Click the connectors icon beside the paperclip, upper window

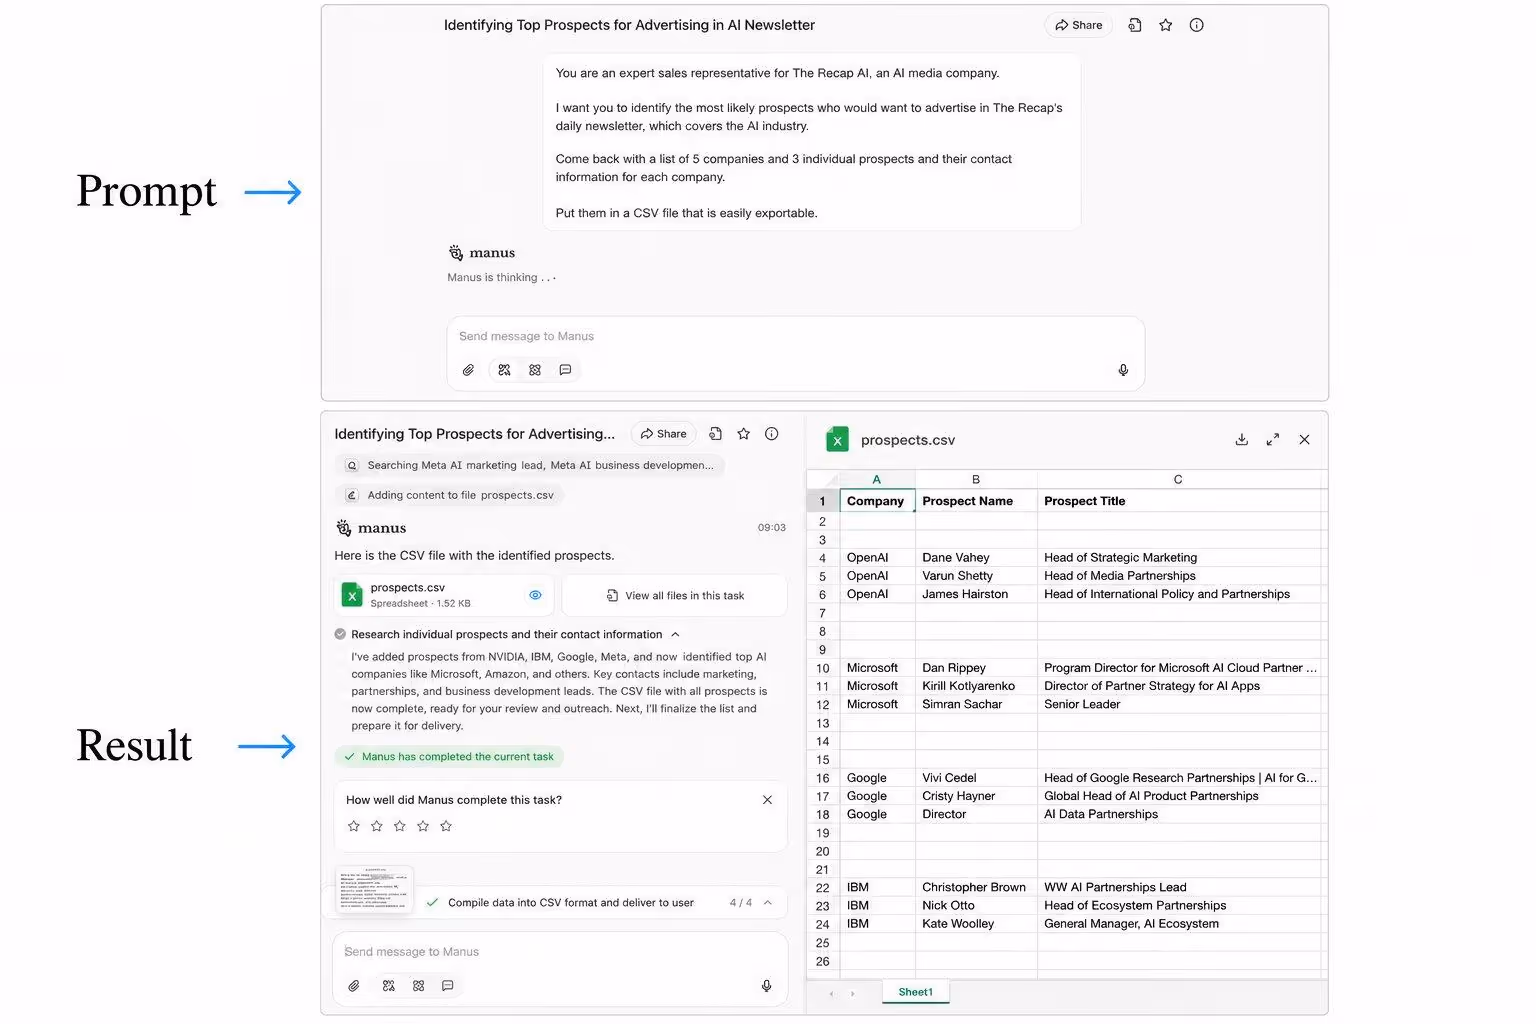[x=504, y=370]
